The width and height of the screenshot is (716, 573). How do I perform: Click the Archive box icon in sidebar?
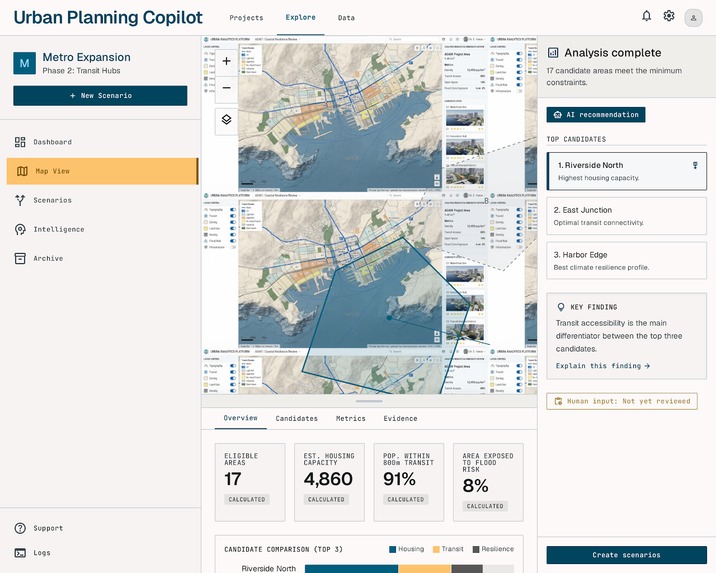click(20, 258)
